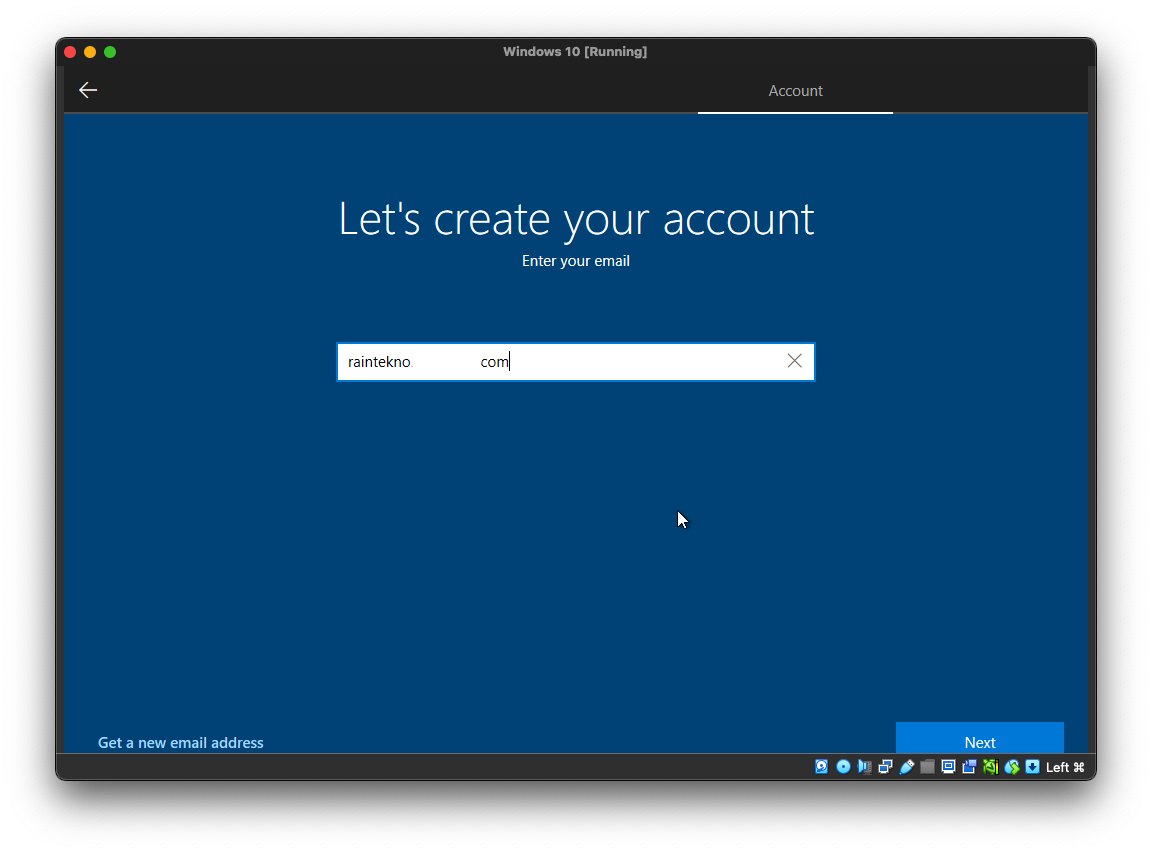Open the network adapters status icon
The width and height of the screenshot is (1152, 854).
point(885,767)
